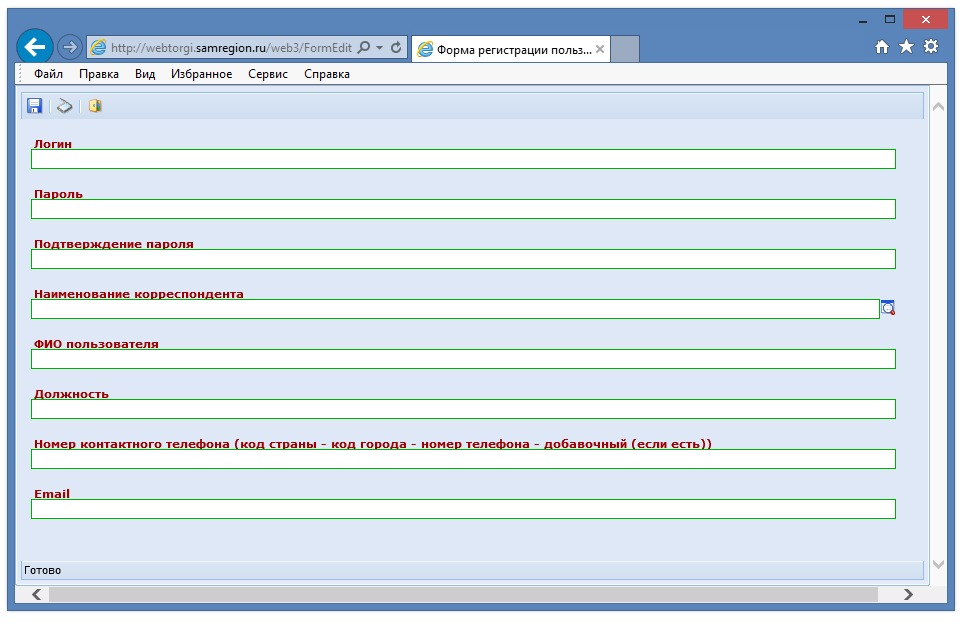
Task: Open Favorites star icon
Action: 906,47
